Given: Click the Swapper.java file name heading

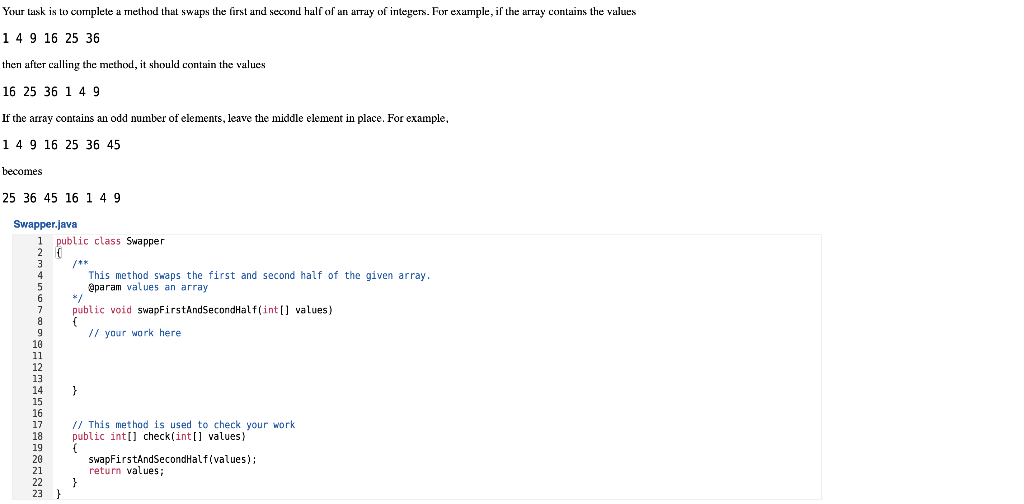Looking at the screenshot, I should pyautogui.click(x=45, y=224).
